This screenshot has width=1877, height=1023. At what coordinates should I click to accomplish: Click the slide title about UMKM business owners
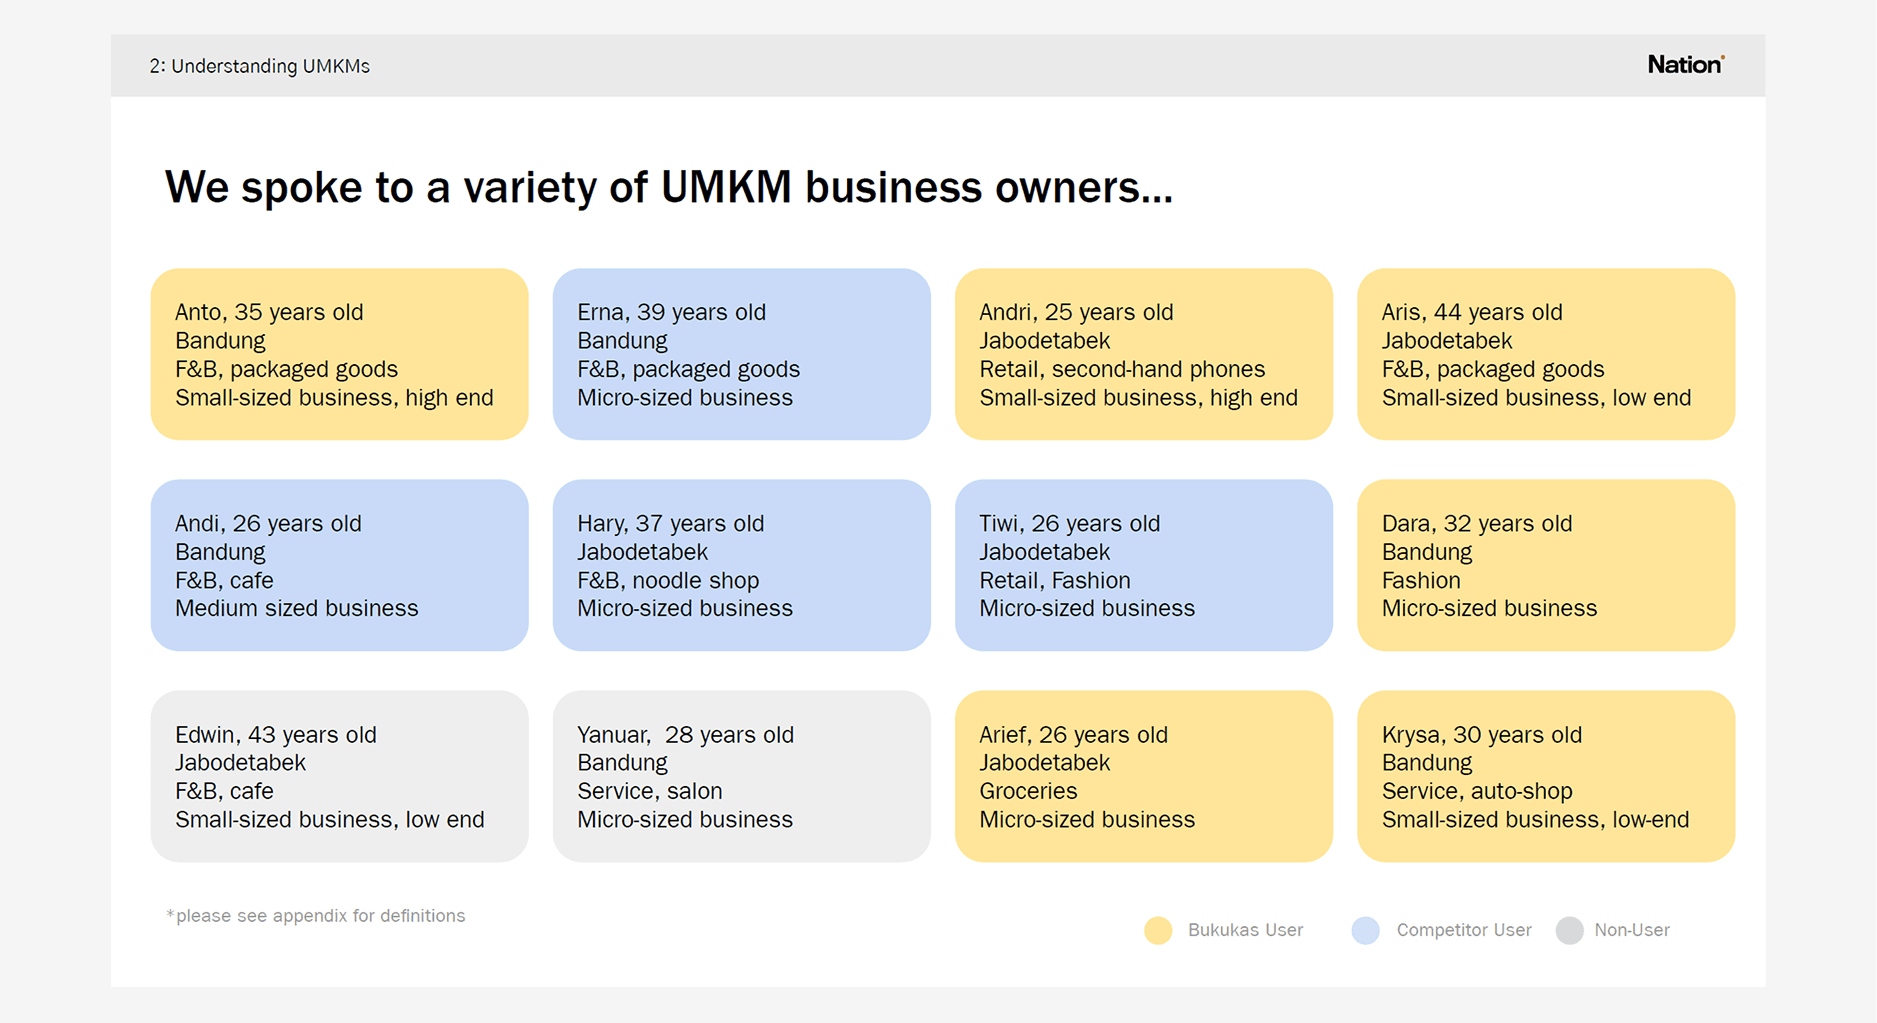[x=669, y=188]
